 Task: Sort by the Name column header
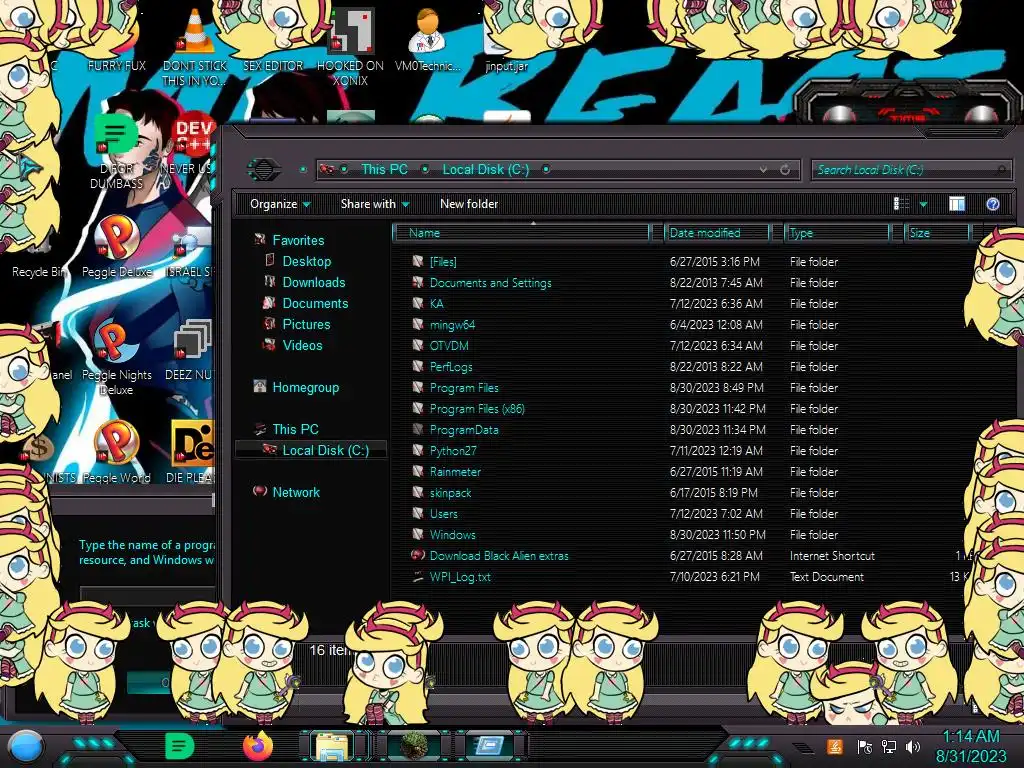(x=522, y=233)
